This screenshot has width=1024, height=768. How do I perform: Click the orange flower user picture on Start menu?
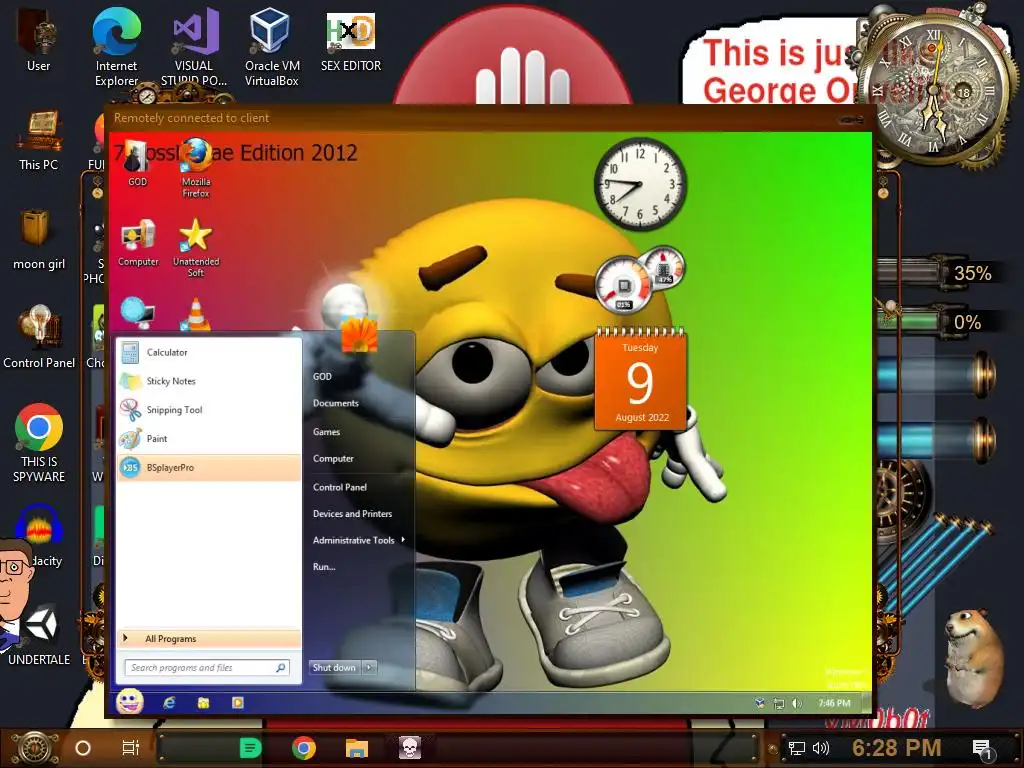(359, 334)
